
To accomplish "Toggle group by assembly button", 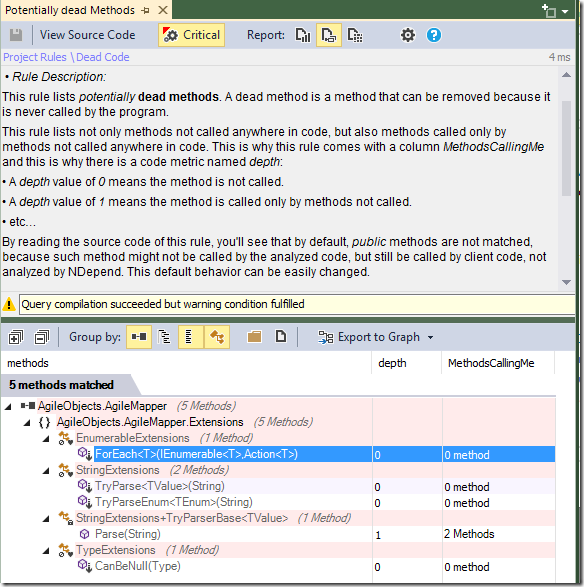I will click(x=139, y=337).
